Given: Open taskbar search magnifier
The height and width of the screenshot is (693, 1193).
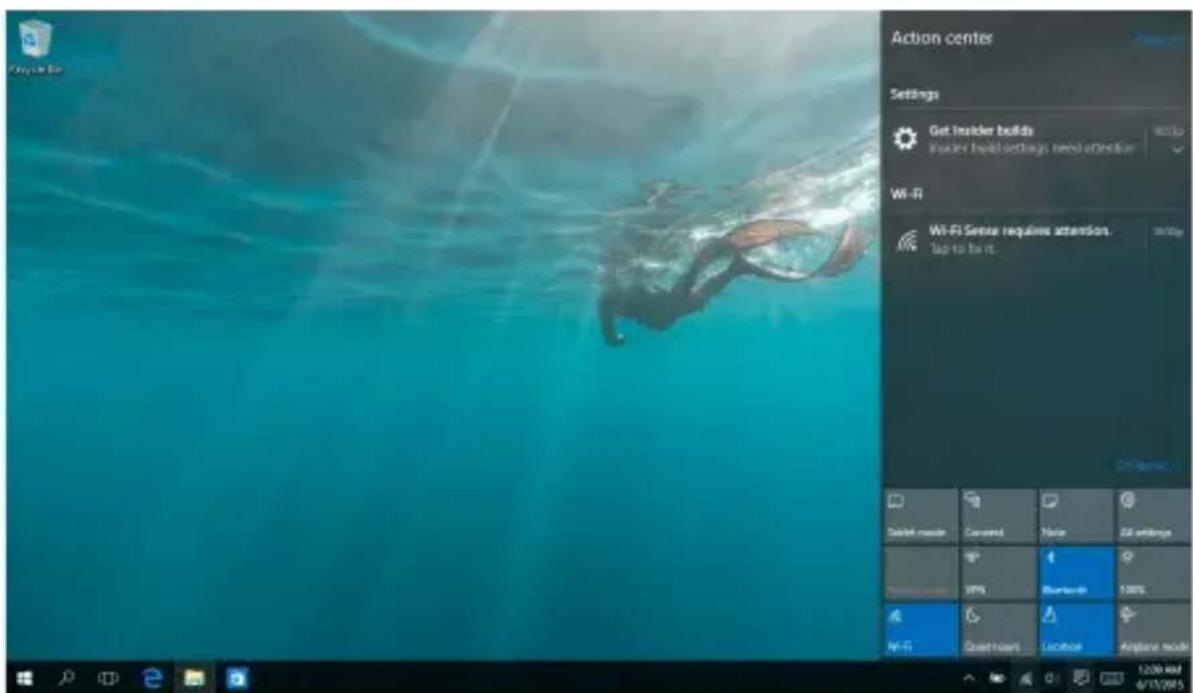Looking at the screenshot, I should [x=67, y=677].
